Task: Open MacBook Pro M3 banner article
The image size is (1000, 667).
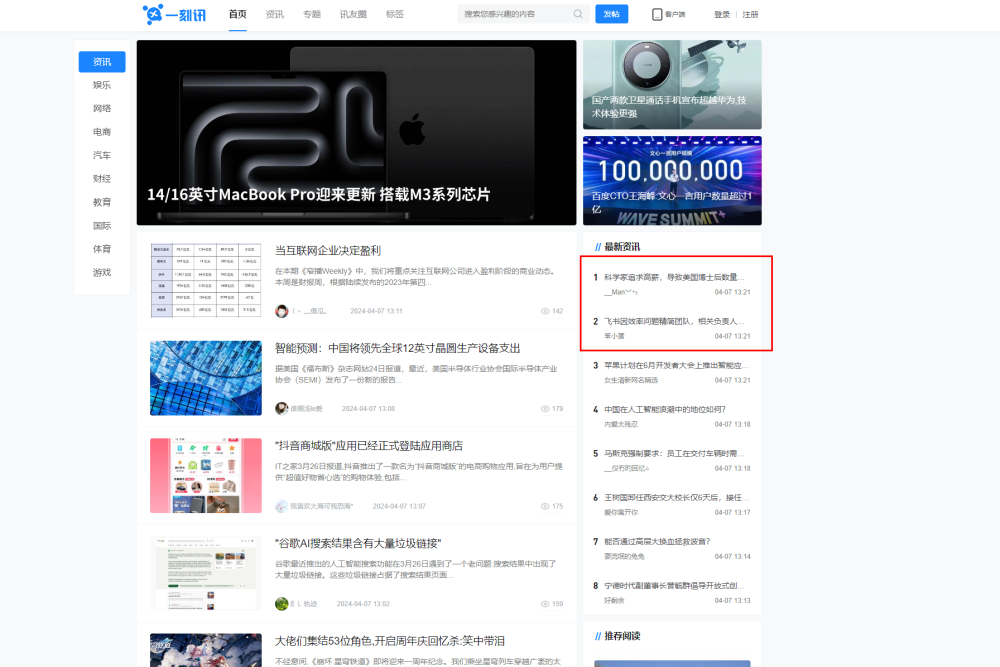Action: pyautogui.click(x=356, y=133)
